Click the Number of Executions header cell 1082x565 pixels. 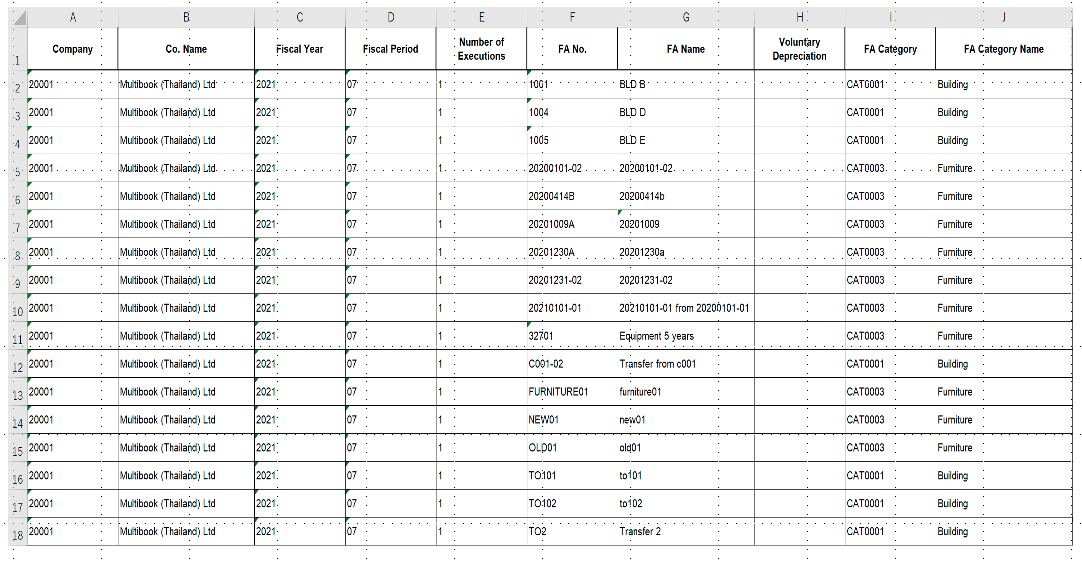click(x=482, y=49)
